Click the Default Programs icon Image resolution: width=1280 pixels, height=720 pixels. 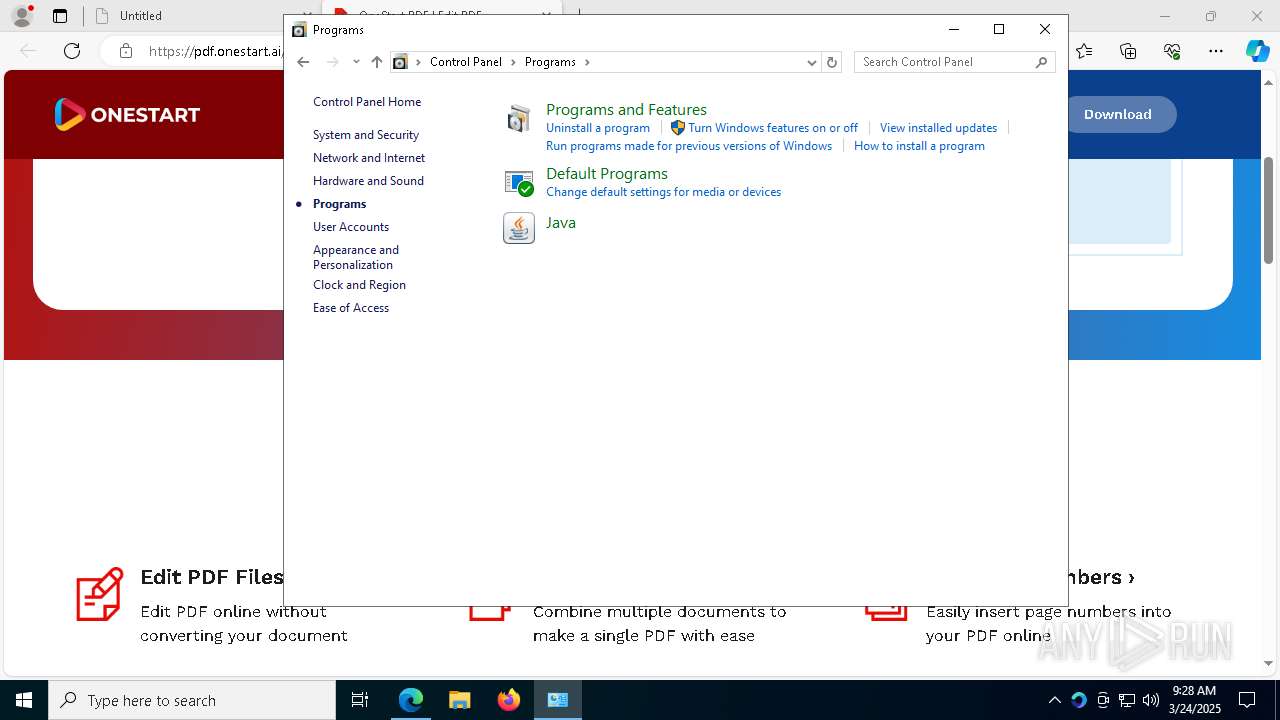(518, 182)
